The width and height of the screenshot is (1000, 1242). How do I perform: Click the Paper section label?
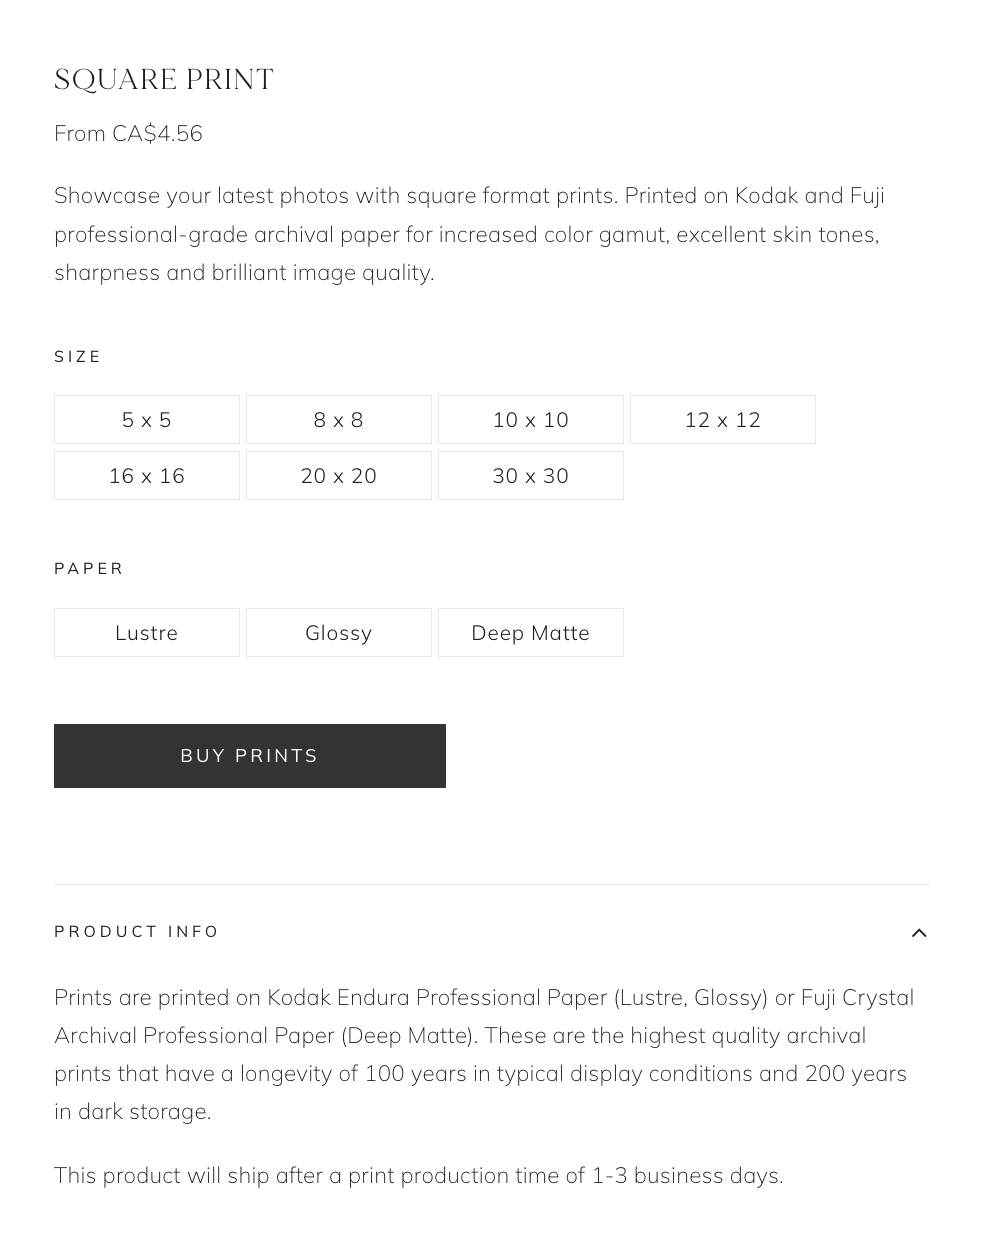(89, 569)
